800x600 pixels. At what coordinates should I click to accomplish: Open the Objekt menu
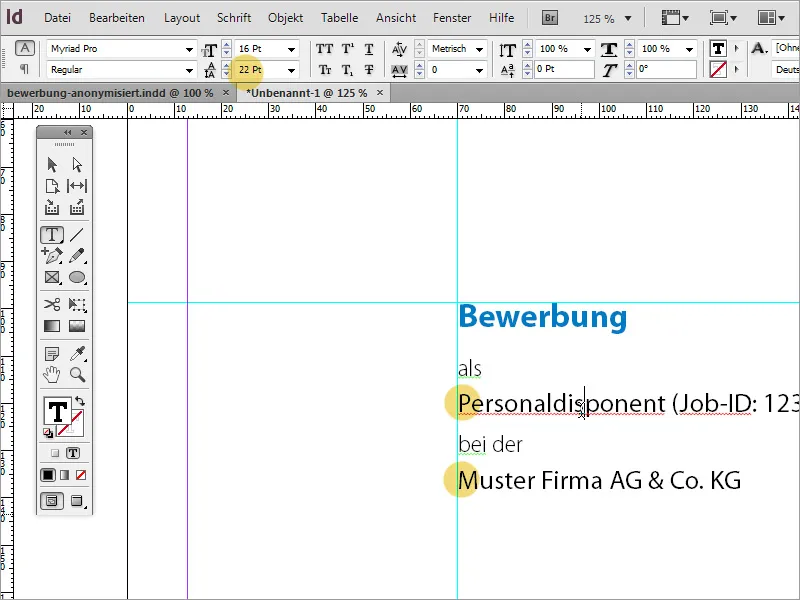pos(285,18)
